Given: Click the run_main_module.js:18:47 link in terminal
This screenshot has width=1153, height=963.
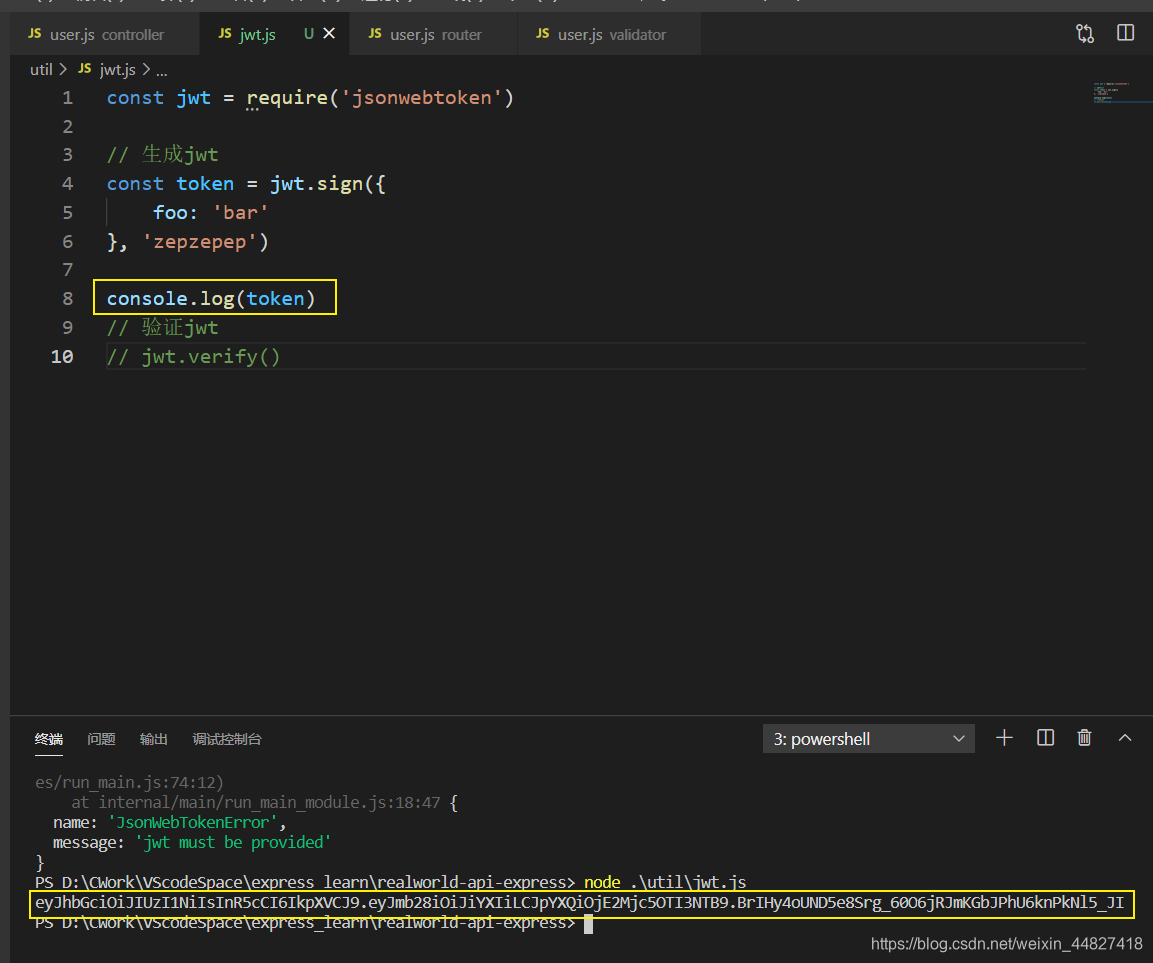Looking at the screenshot, I should click(269, 803).
